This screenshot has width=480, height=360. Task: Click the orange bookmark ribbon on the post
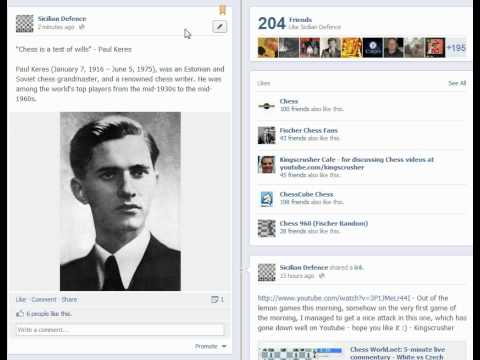pyautogui.click(x=222, y=10)
